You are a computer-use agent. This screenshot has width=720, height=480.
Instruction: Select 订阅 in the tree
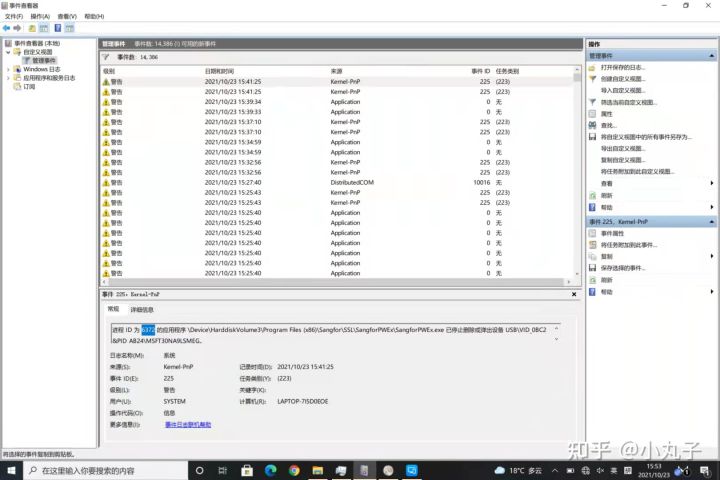point(29,86)
